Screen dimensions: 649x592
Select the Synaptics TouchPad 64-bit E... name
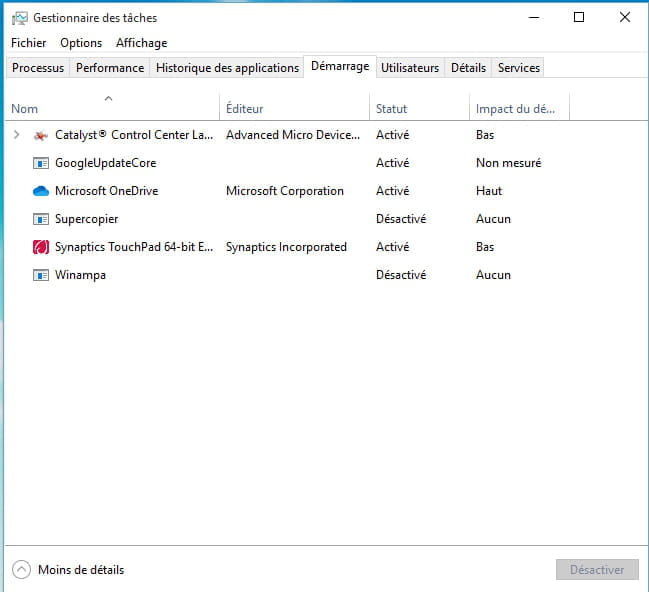(134, 247)
